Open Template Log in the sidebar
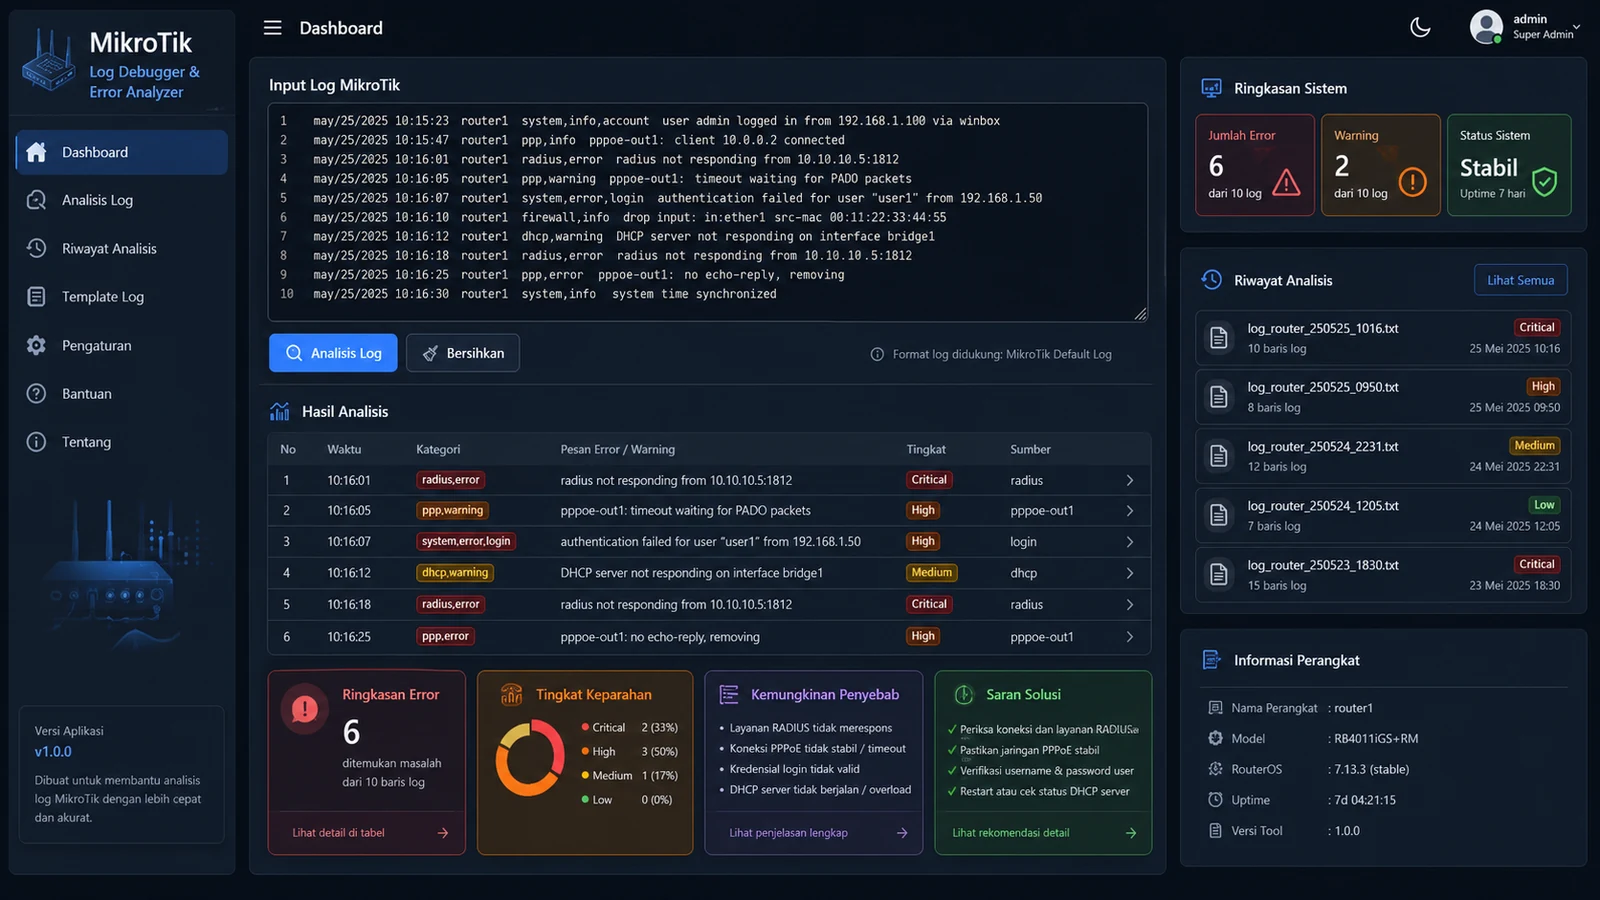 pos(122,297)
